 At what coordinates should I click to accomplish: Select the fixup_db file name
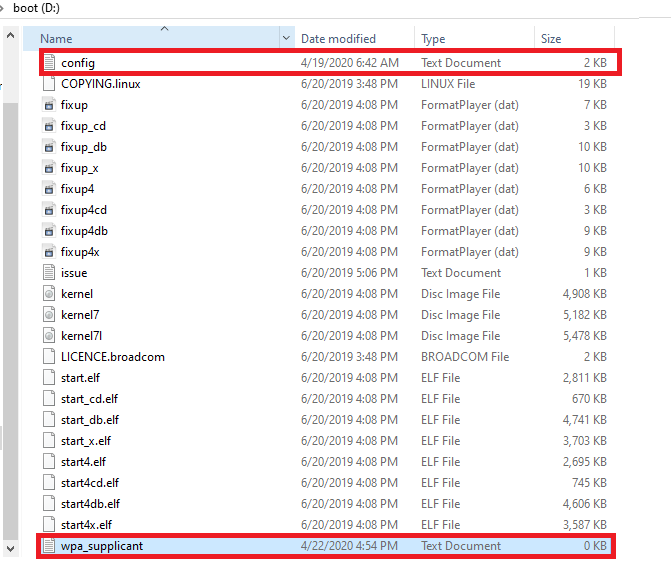[83, 147]
